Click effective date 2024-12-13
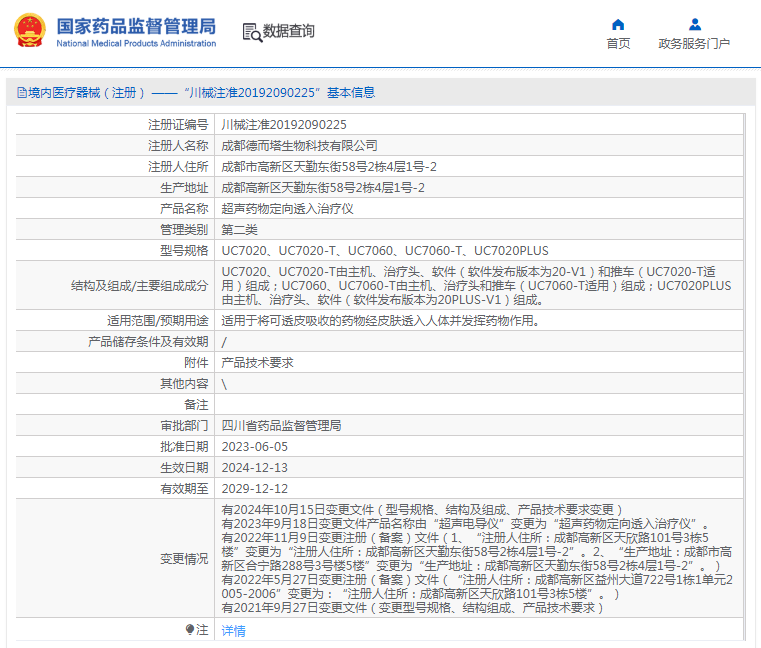This screenshot has width=761, height=648. click(x=255, y=467)
